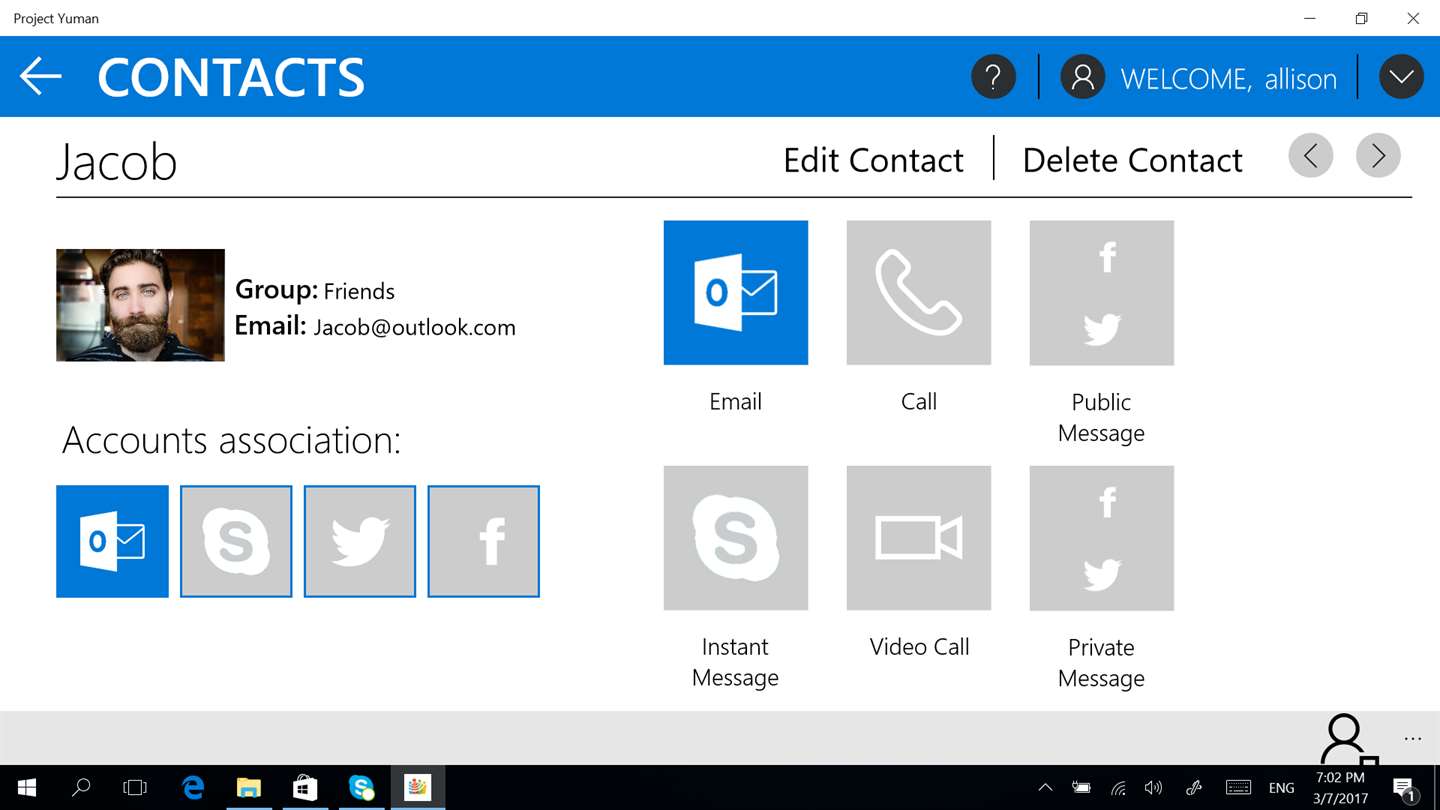The height and width of the screenshot is (810, 1440).
Task: Select the Outlook account association tile
Action: pyautogui.click(x=112, y=541)
